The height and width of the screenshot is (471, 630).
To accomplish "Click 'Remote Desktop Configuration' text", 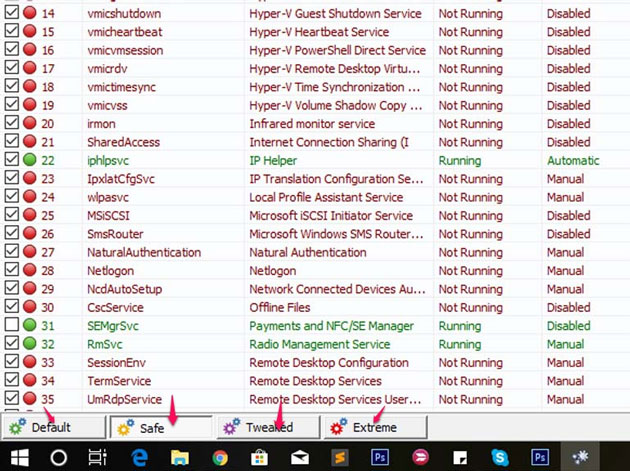I will pyautogui.click(x=329, y=362).
